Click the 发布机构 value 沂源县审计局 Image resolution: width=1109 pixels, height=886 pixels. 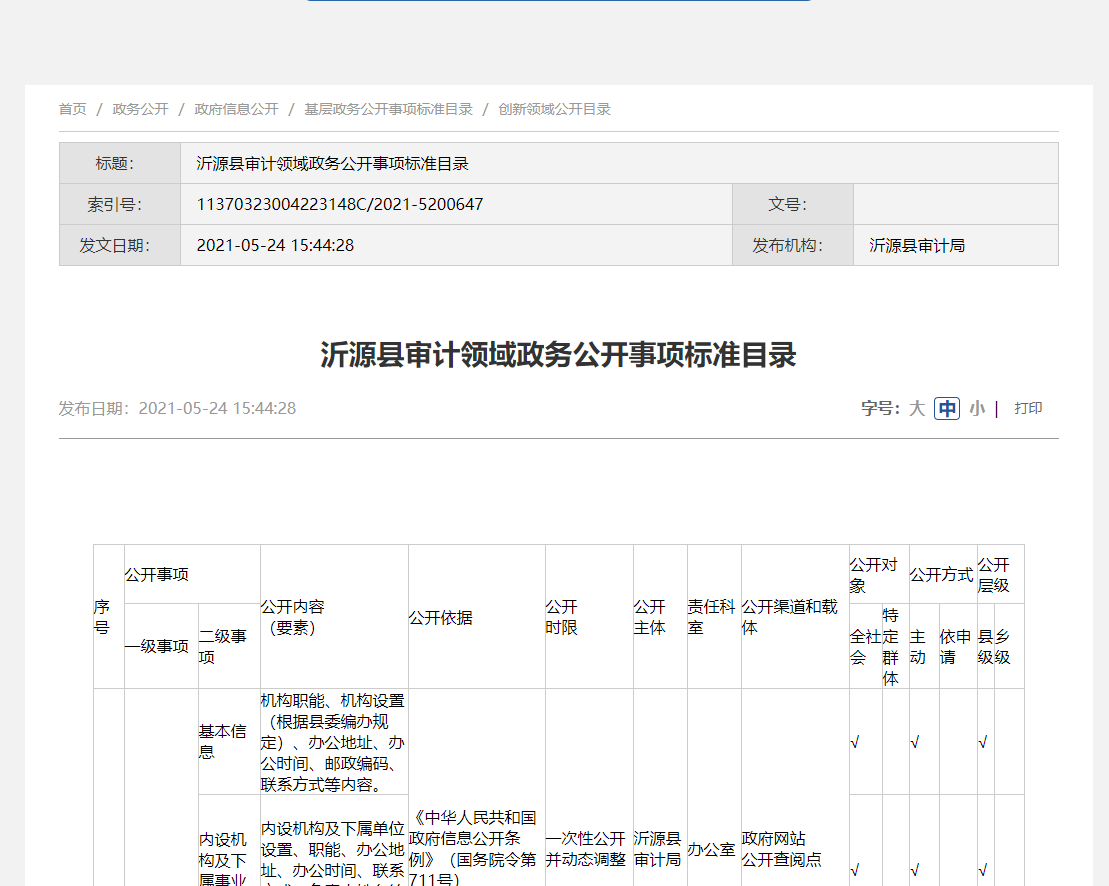917,245
